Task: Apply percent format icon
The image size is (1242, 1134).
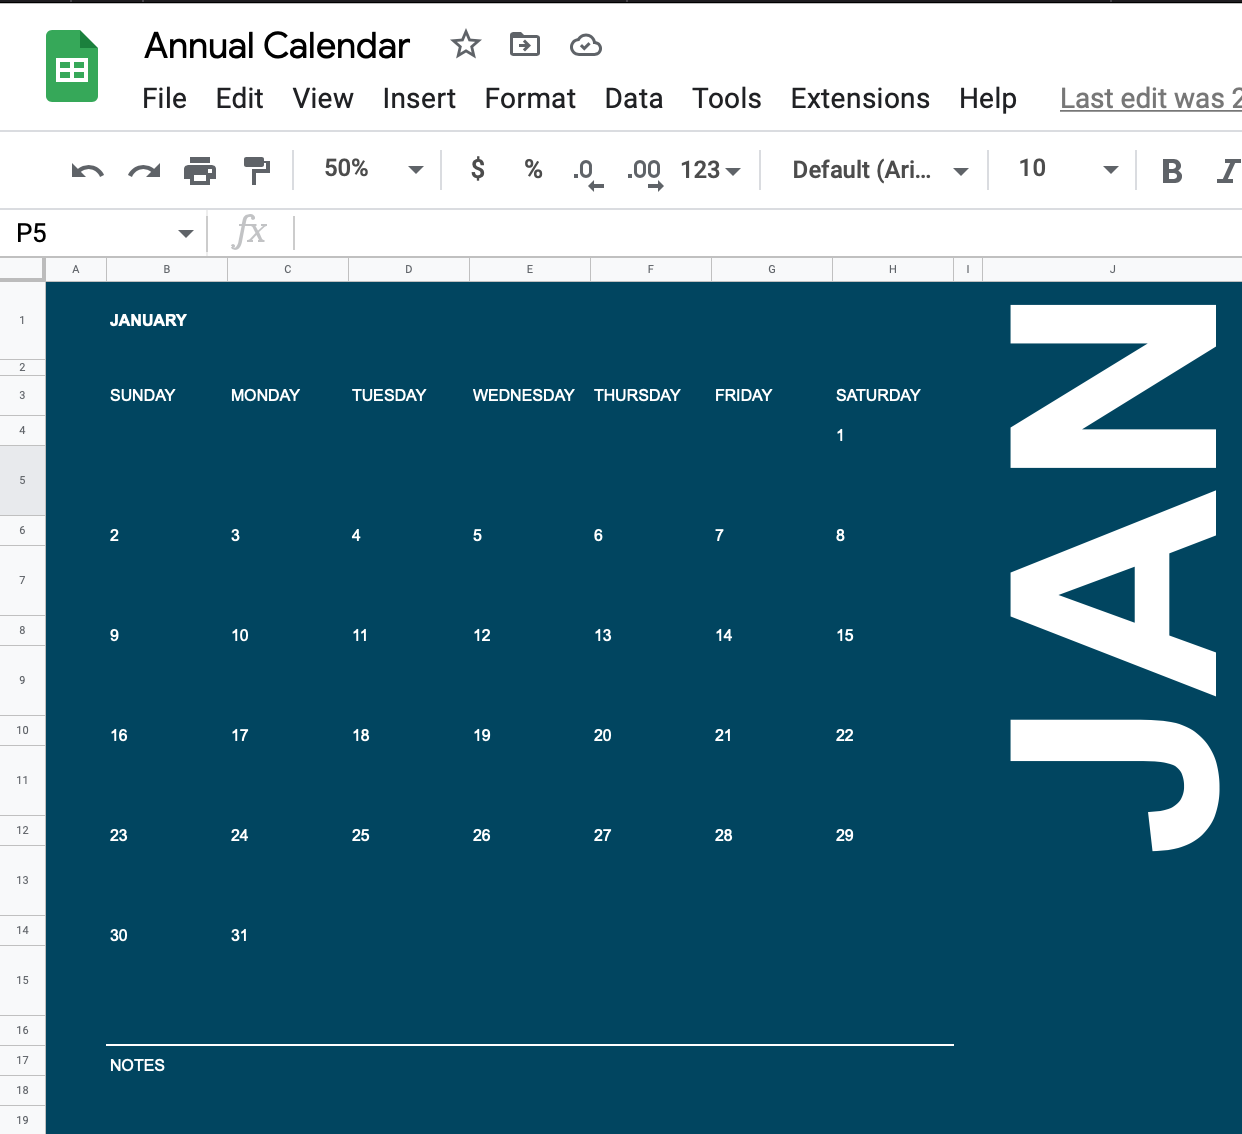Action: click(x=533, y=169)
